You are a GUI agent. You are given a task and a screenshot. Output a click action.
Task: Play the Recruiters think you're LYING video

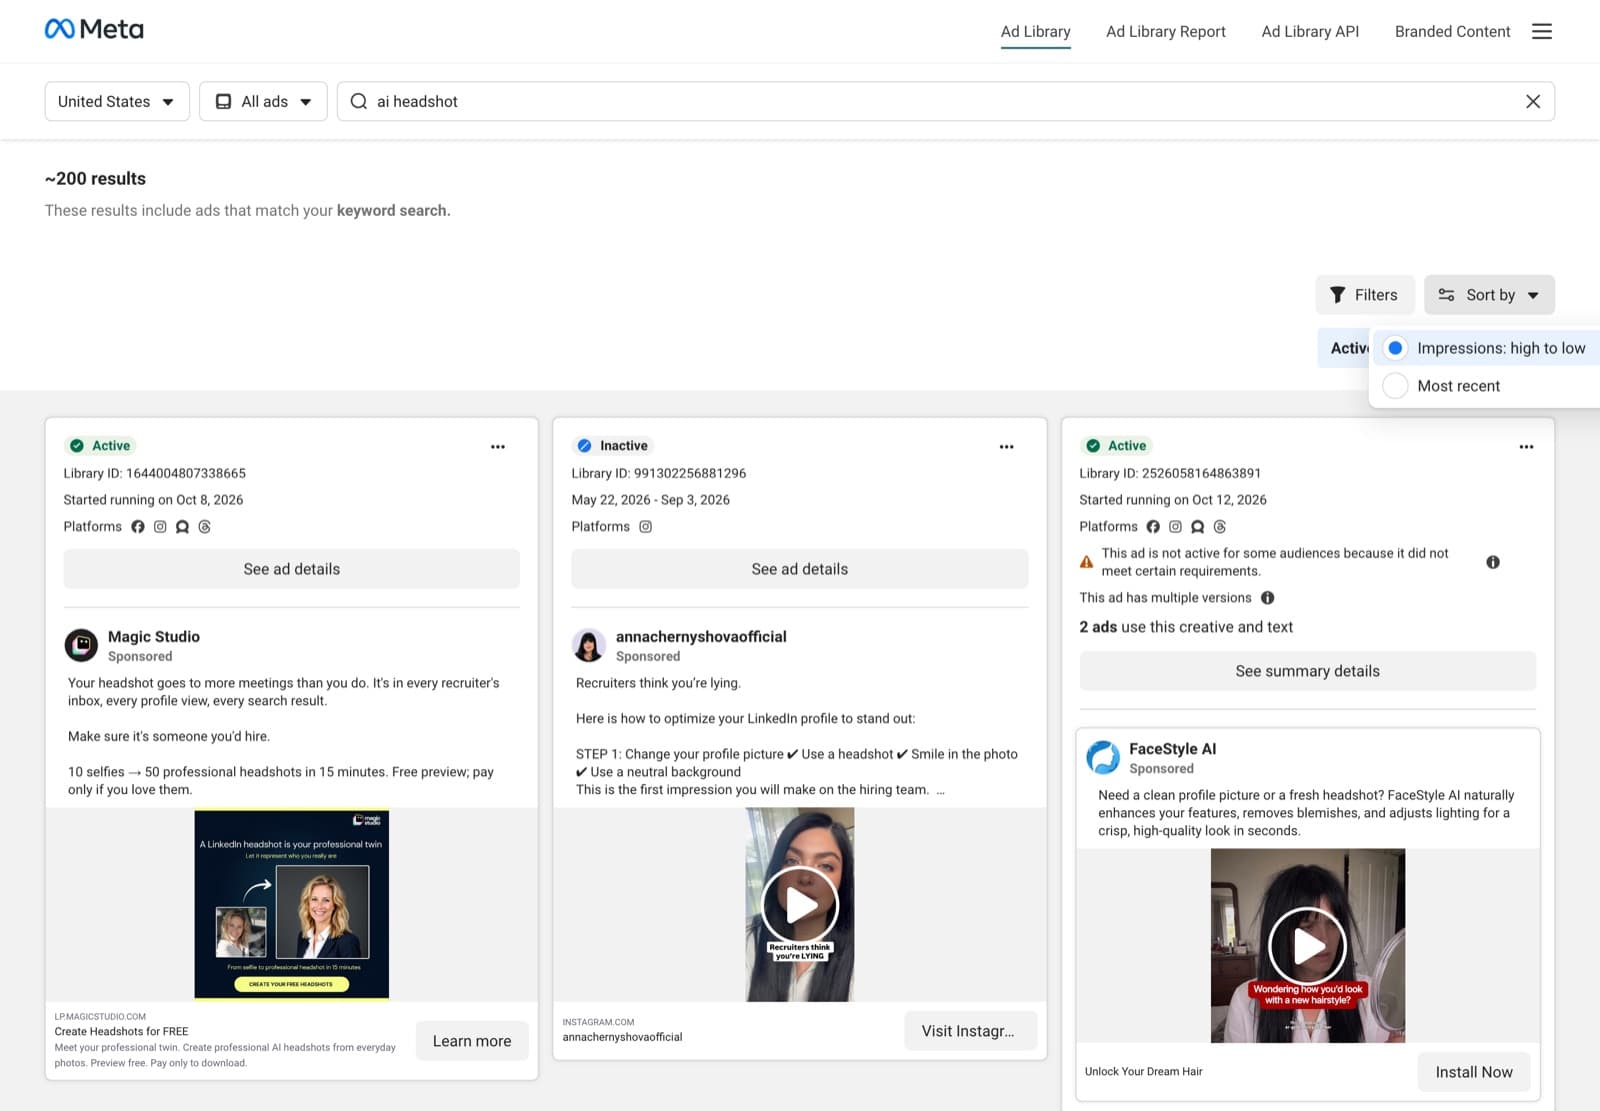pyautogui.click(x=800, y=905)
